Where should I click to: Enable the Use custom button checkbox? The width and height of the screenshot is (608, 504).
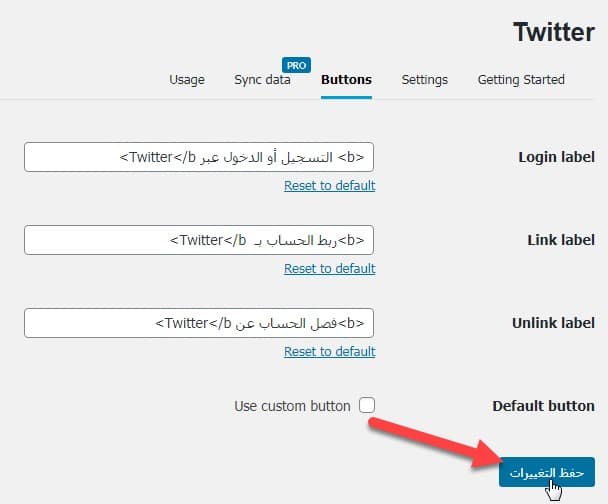click(367, 406)
